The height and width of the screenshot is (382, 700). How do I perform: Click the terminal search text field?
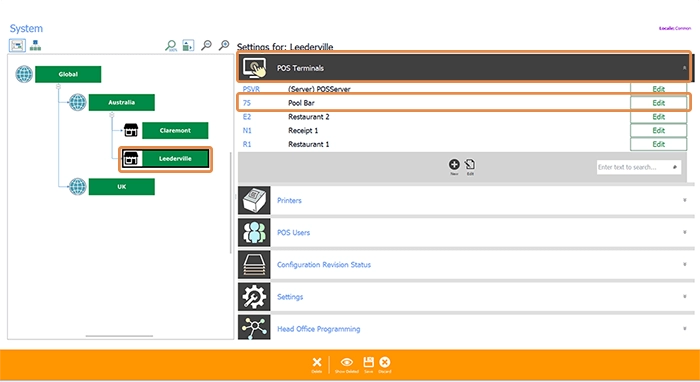[639, 167]
